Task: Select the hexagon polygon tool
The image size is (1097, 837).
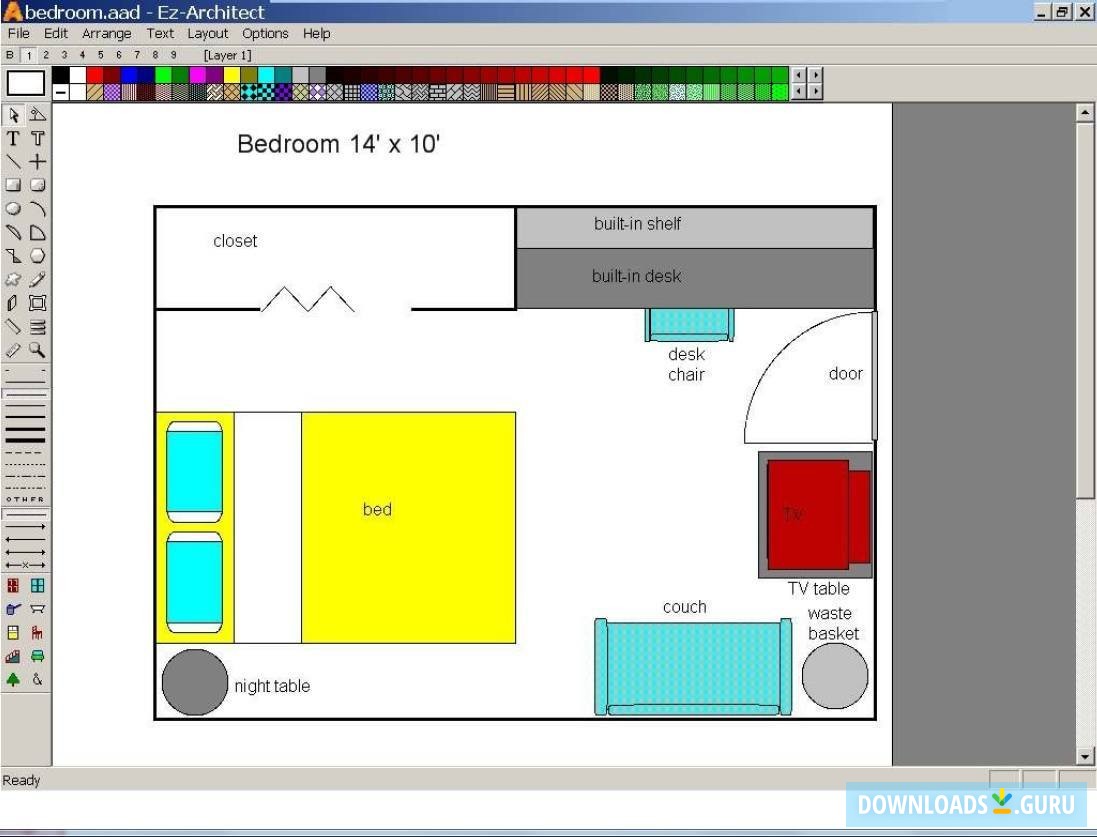Action: pos(38,256)
